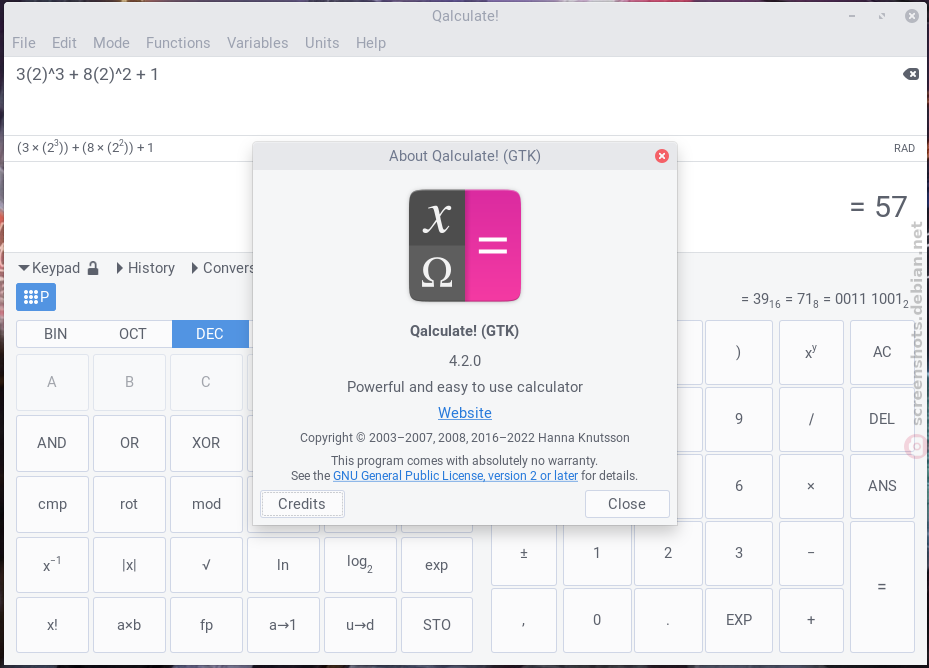Click the digit 6 key
929x668 pixels.
[739, 486]
